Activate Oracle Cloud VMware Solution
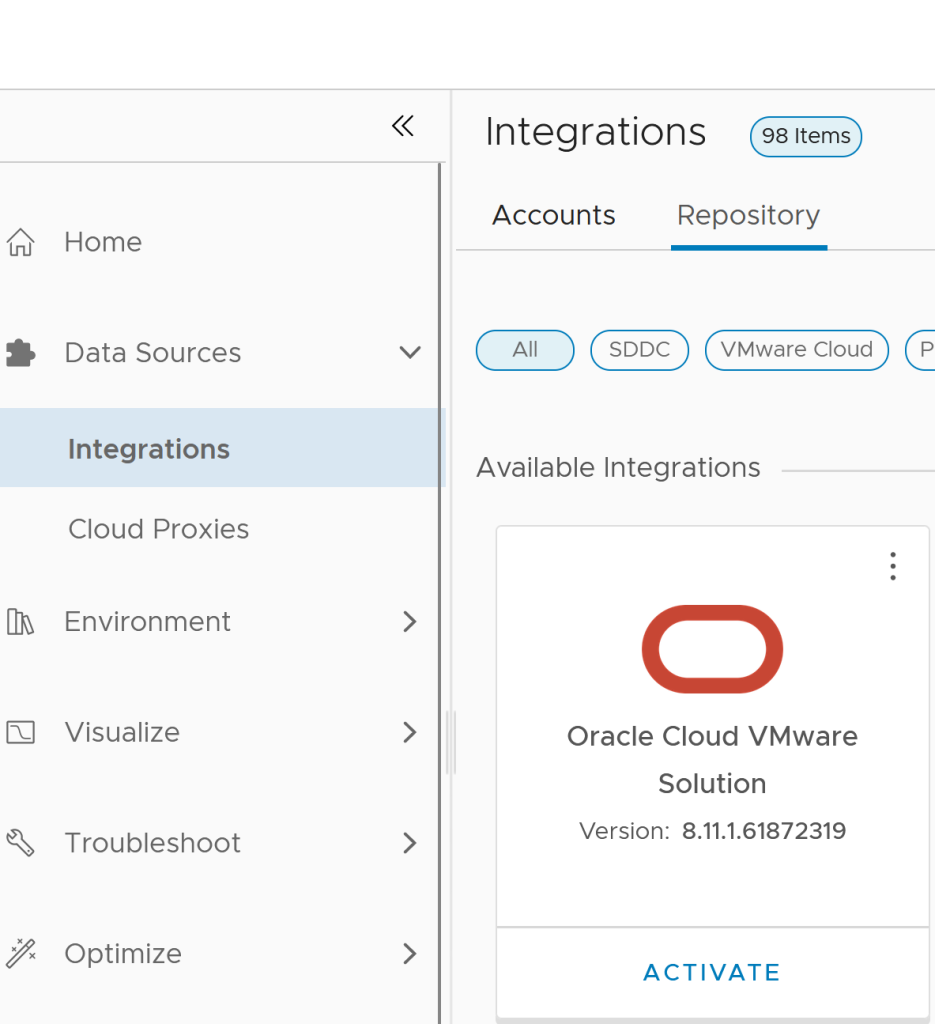Image resolution: width=935 pixels, height=1024 pixels. tap(712, 972)
